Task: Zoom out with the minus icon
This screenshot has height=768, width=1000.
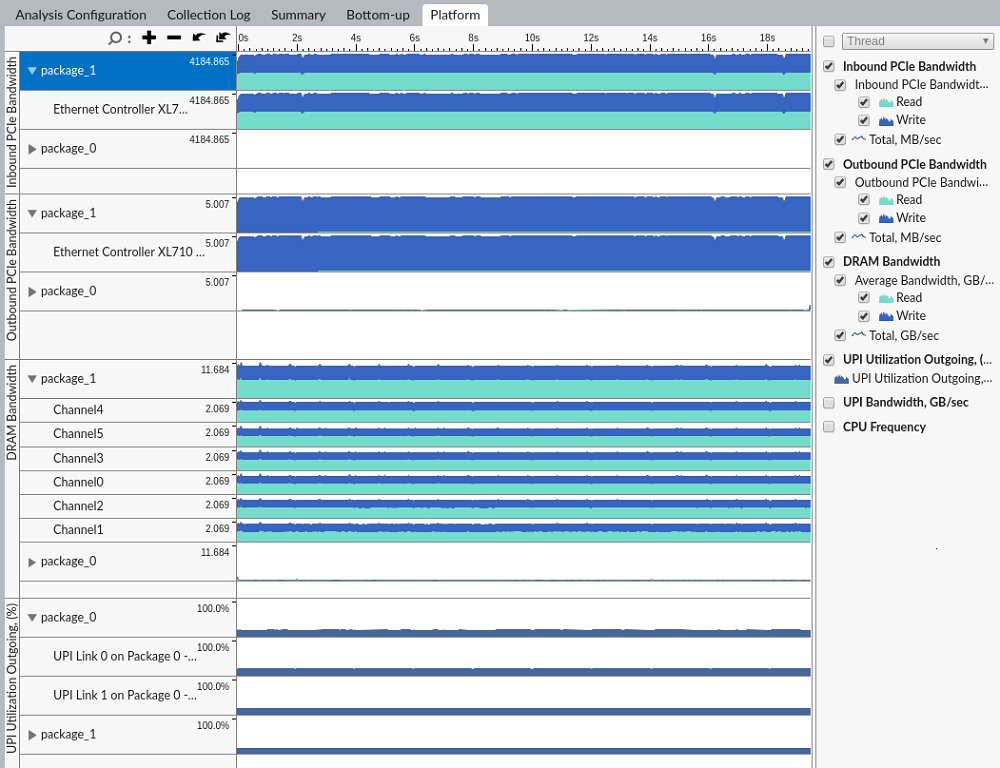Action: (174, 38)
